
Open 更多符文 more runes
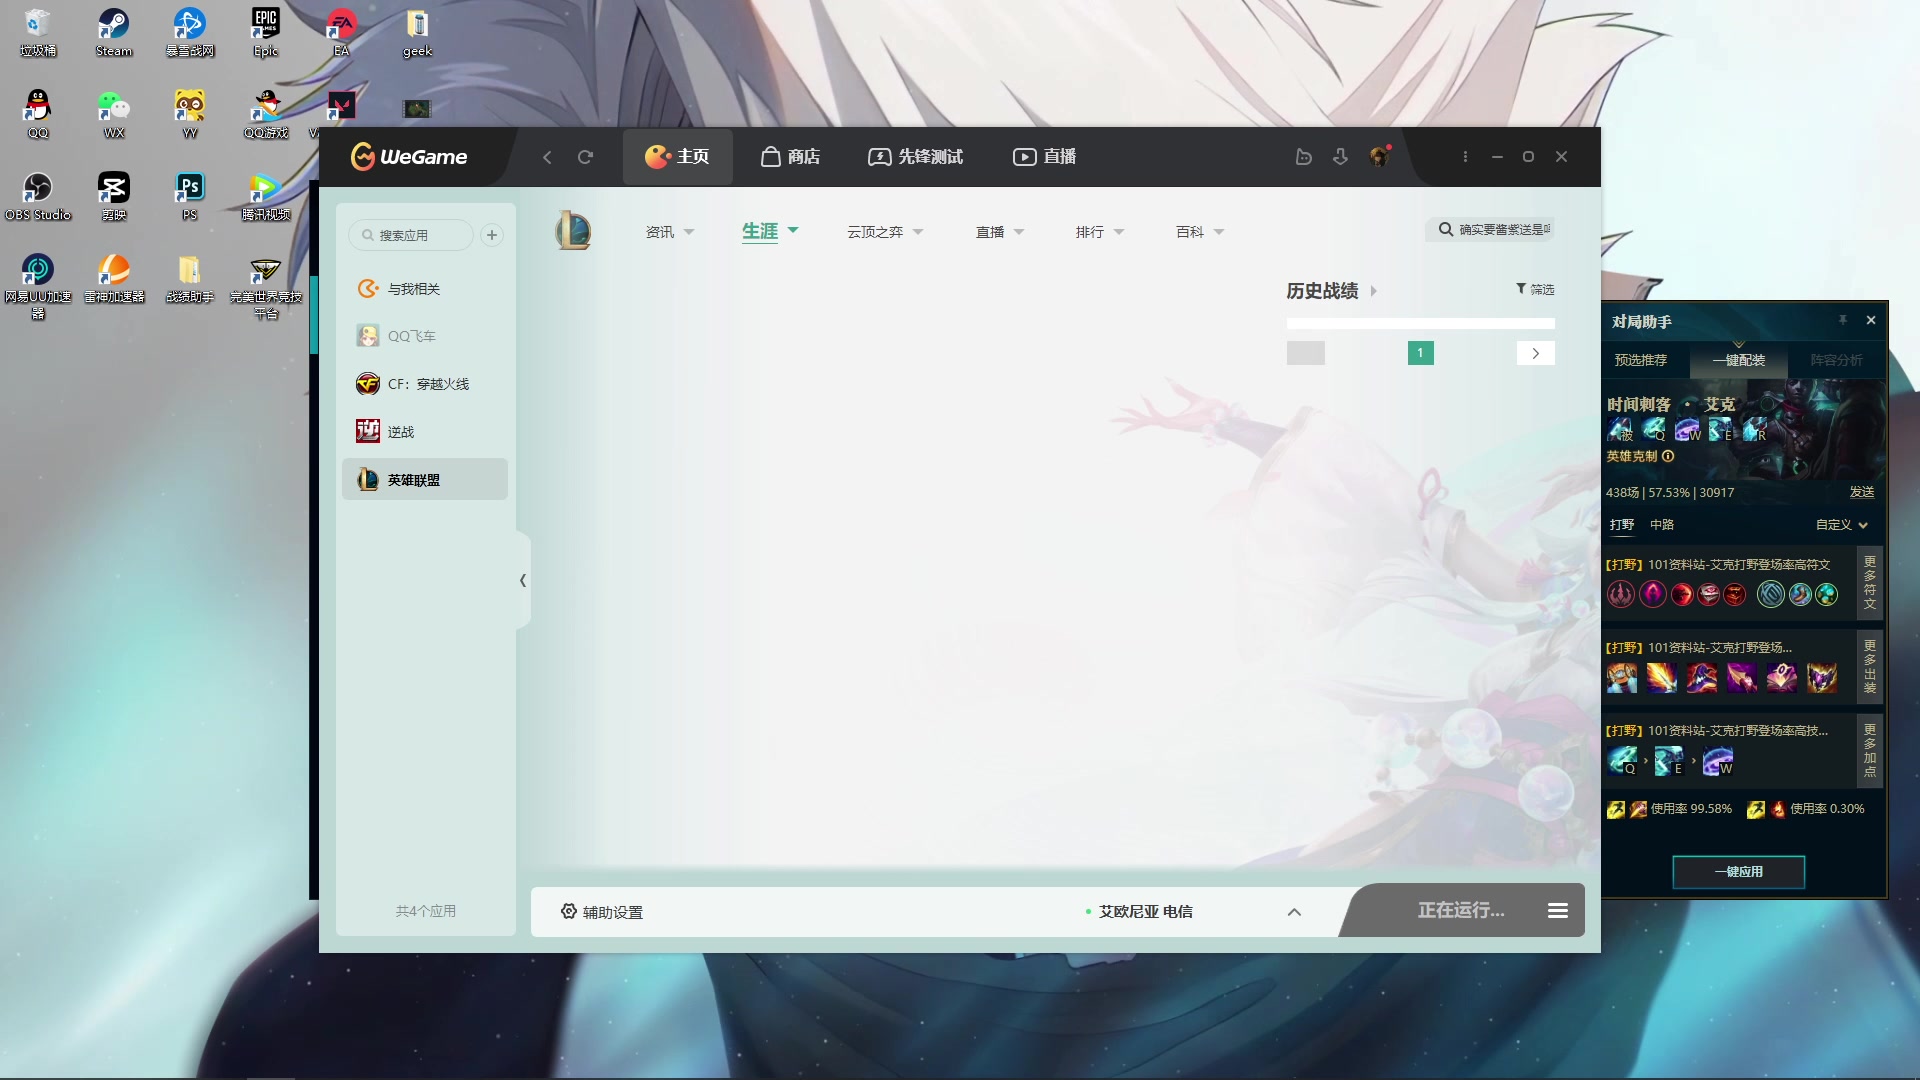pos(1870,582)
